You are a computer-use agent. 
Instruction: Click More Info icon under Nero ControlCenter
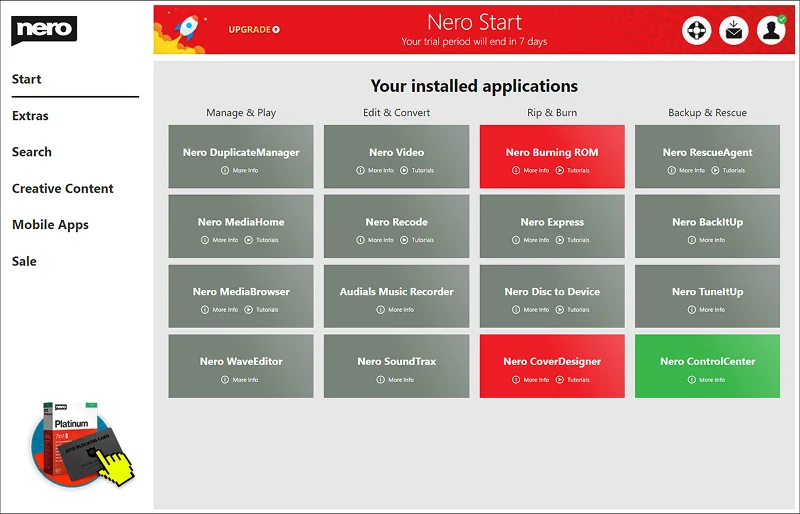click(691, 380)
